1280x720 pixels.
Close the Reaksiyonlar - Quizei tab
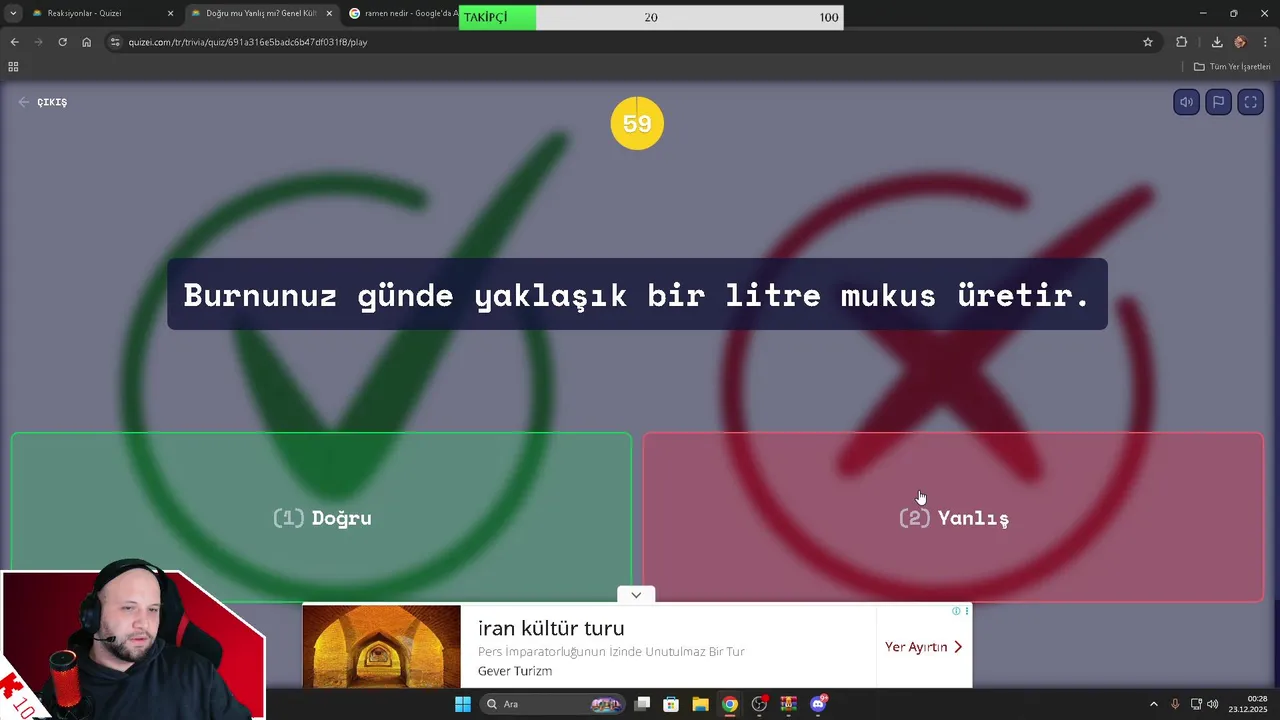click(170, 14)
